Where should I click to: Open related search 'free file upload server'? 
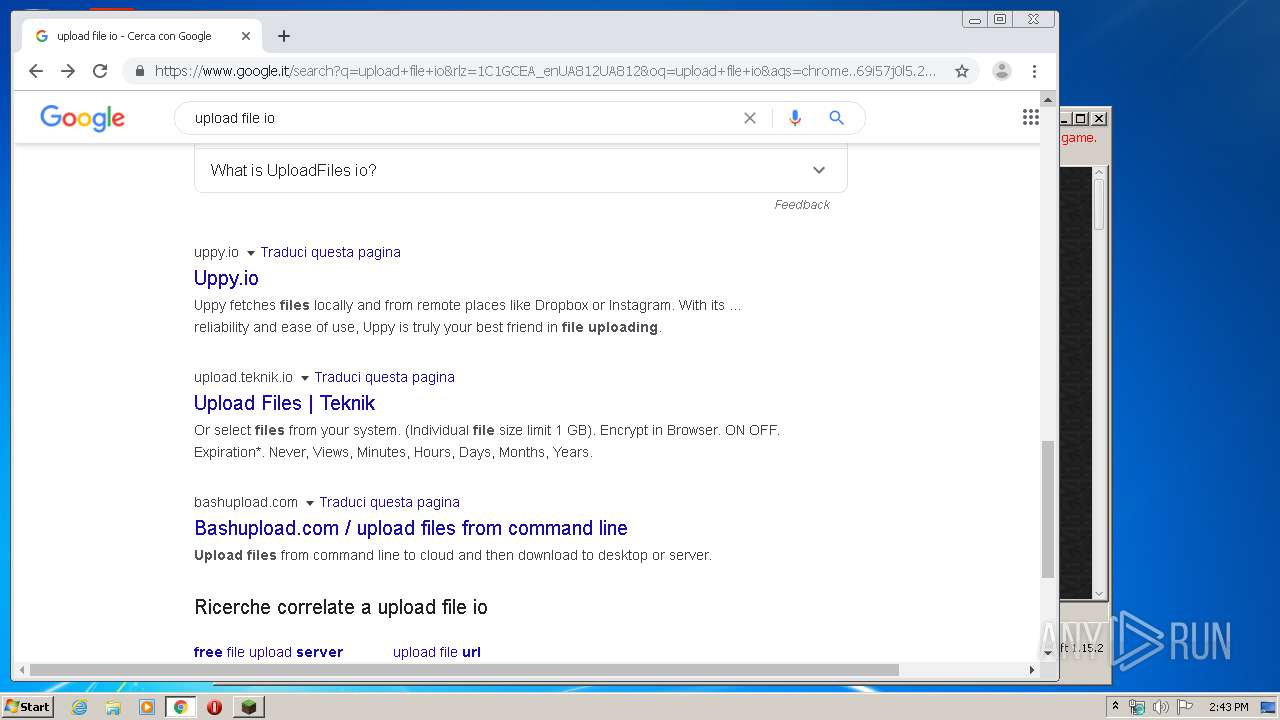coord(268,652)
